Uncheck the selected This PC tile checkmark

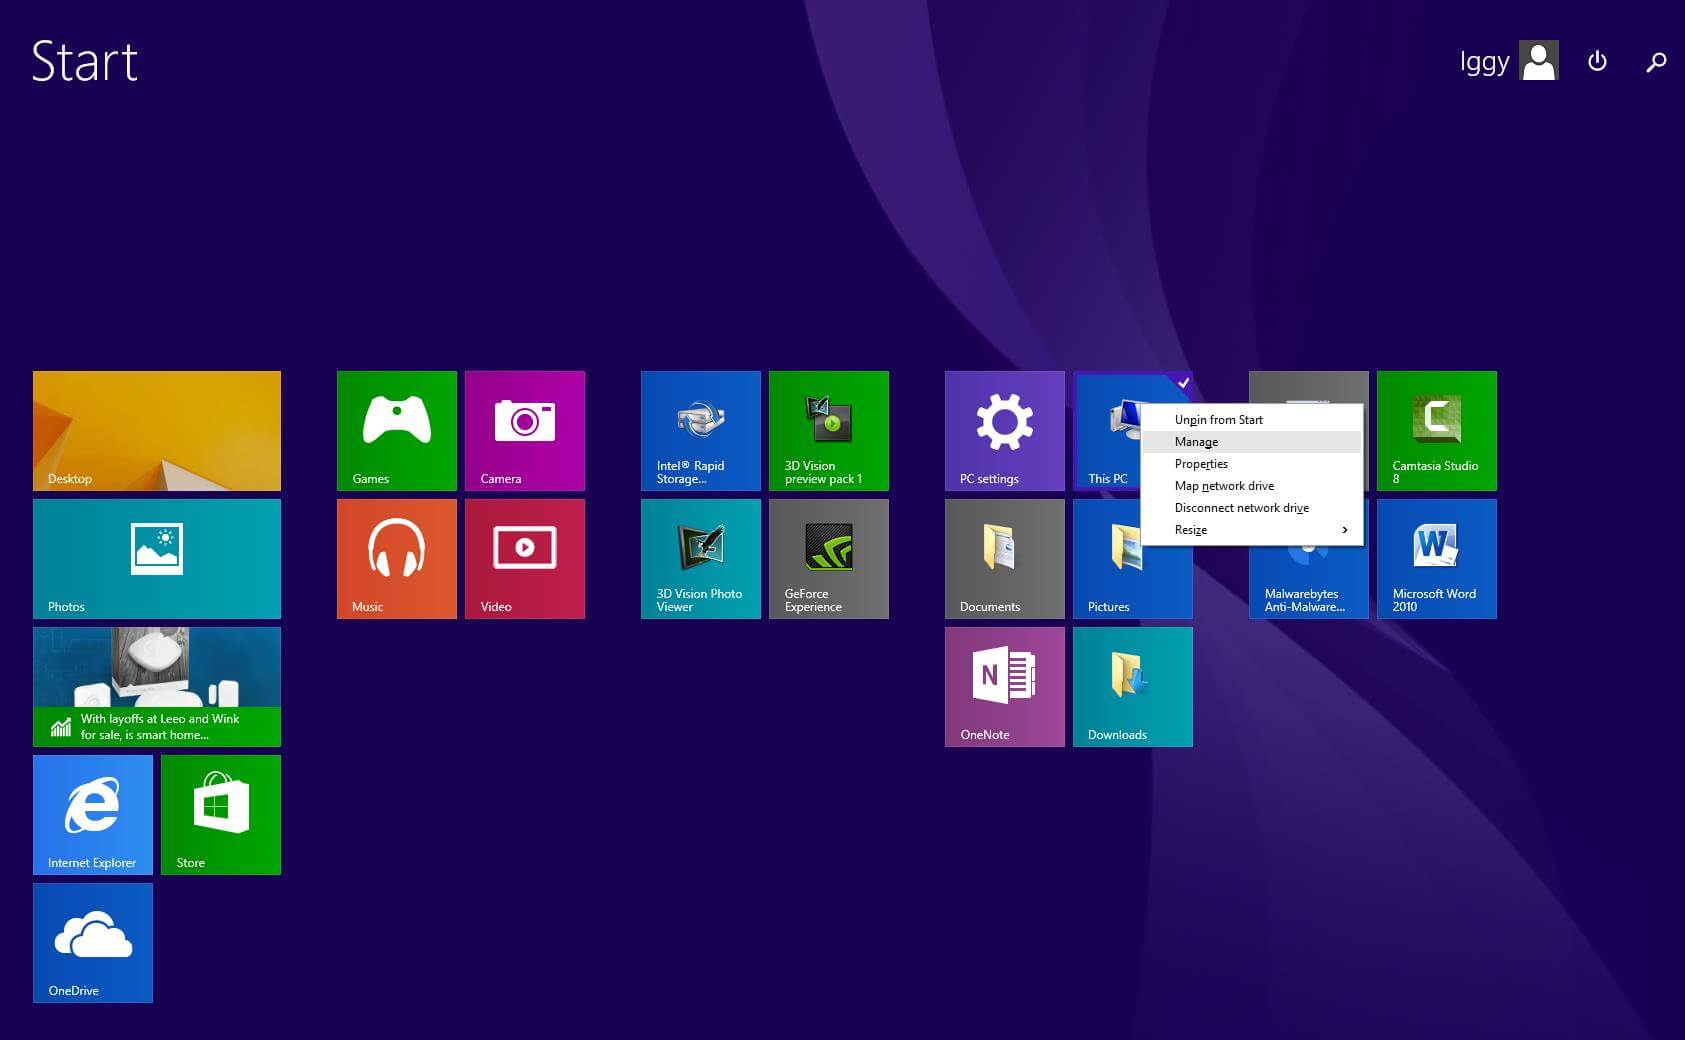click(1183, 382)
